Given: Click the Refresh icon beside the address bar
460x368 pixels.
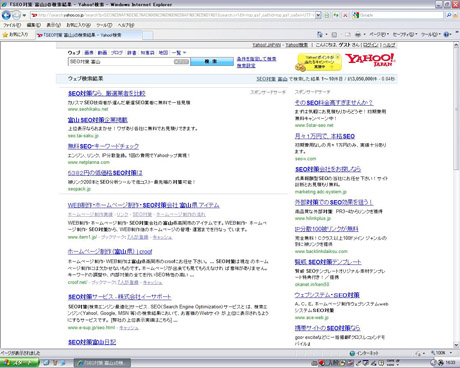Looking at the screenshot, I should click(x=336, y=15).
